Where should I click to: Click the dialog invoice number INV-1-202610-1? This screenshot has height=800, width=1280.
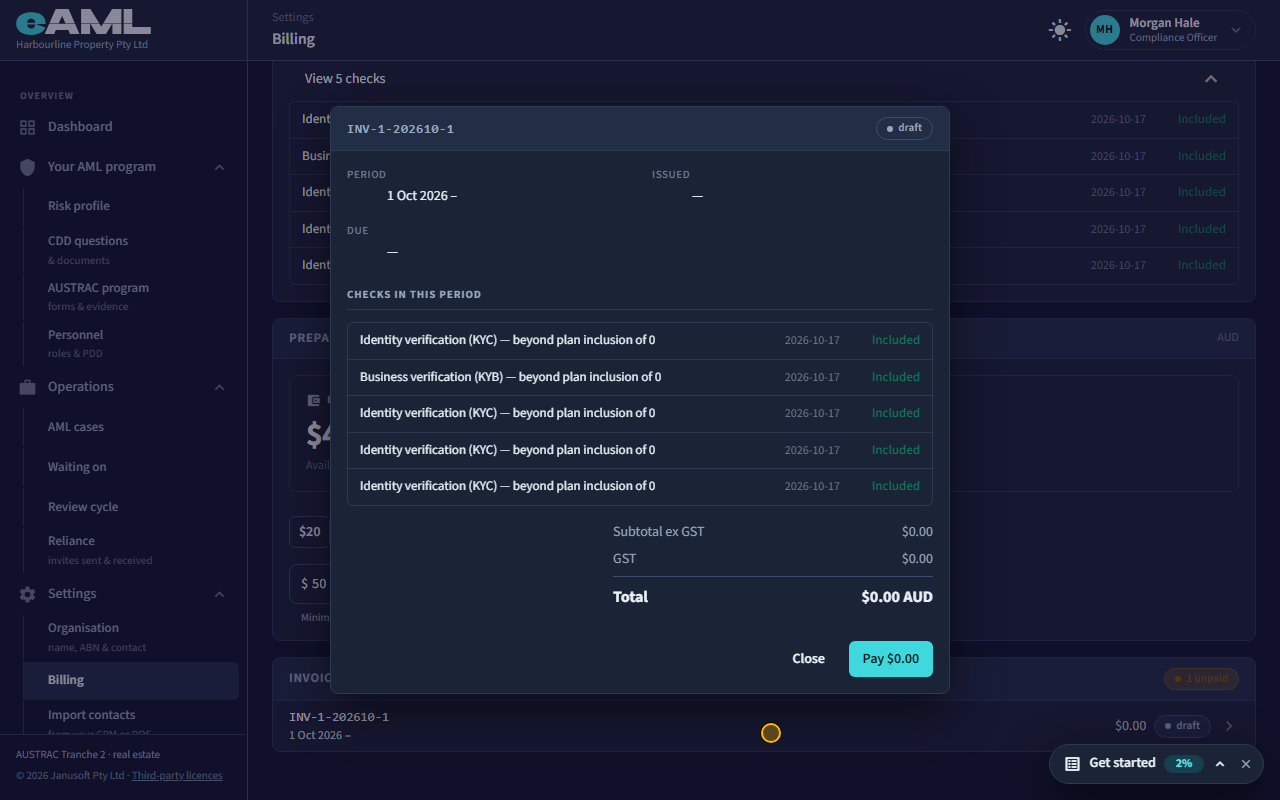[400, 129]
